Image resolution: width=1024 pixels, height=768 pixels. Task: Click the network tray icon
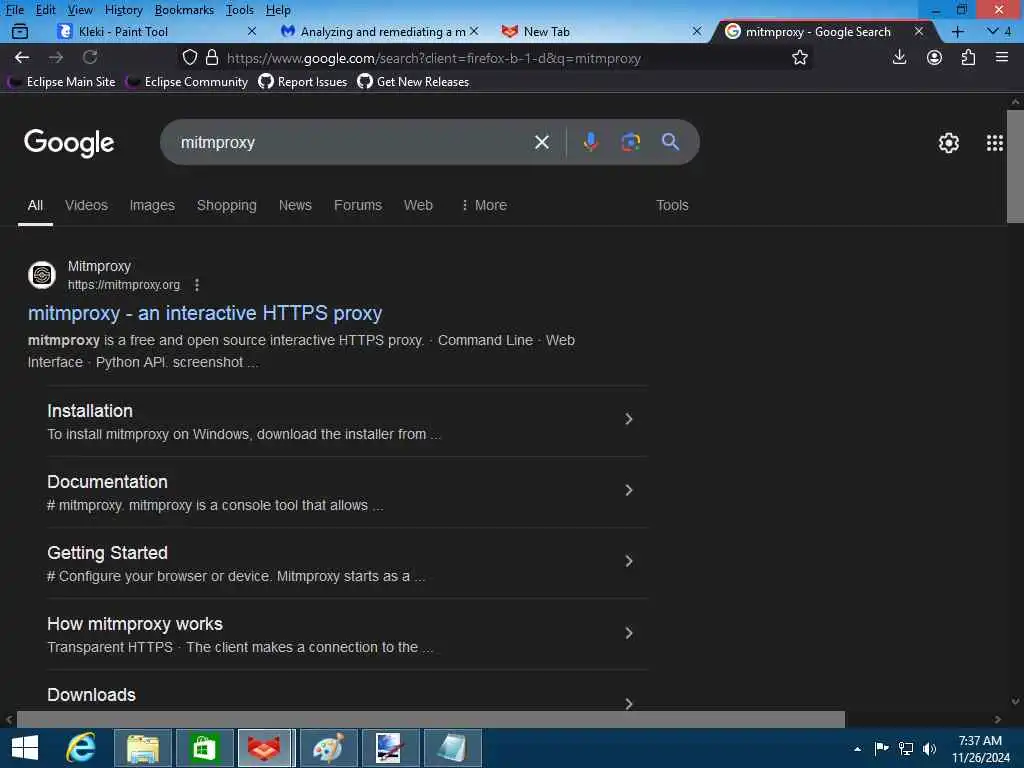(x=906, y=748)
